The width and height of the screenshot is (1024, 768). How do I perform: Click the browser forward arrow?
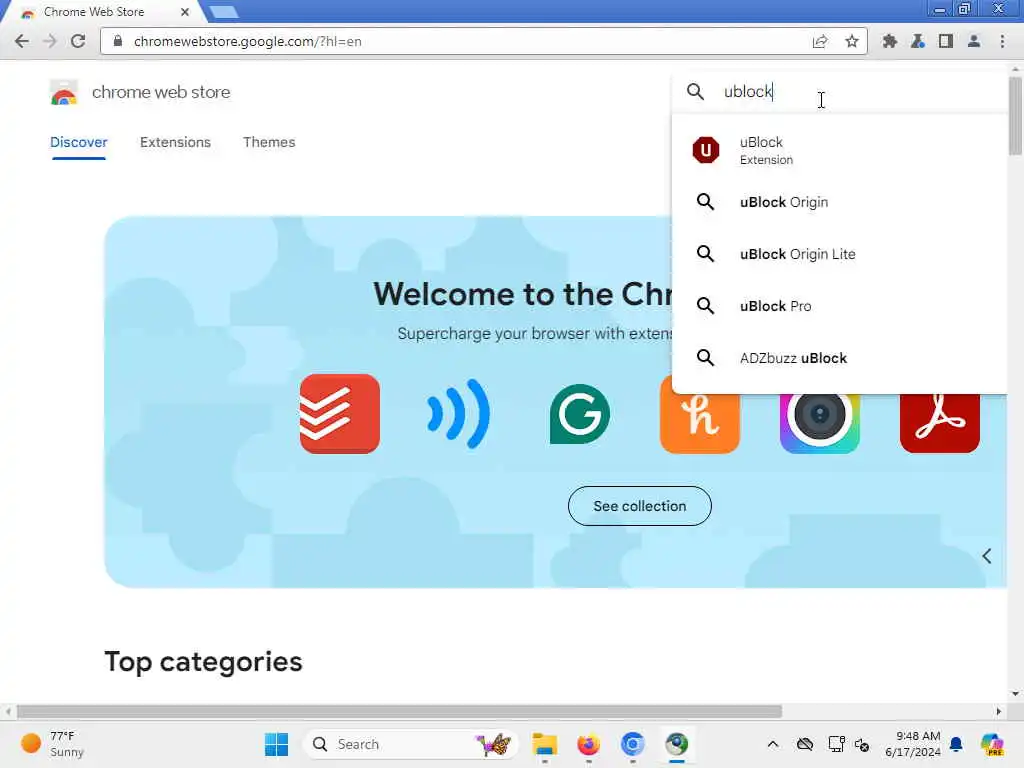coord(50,41)
